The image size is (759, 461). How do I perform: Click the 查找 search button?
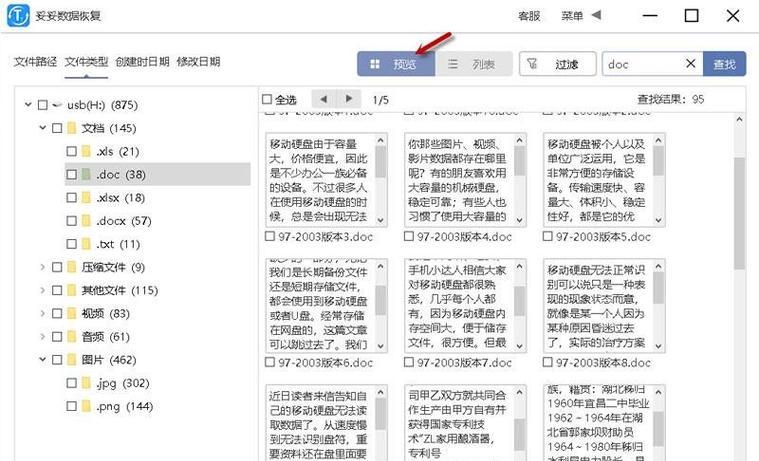click(724, 64)
